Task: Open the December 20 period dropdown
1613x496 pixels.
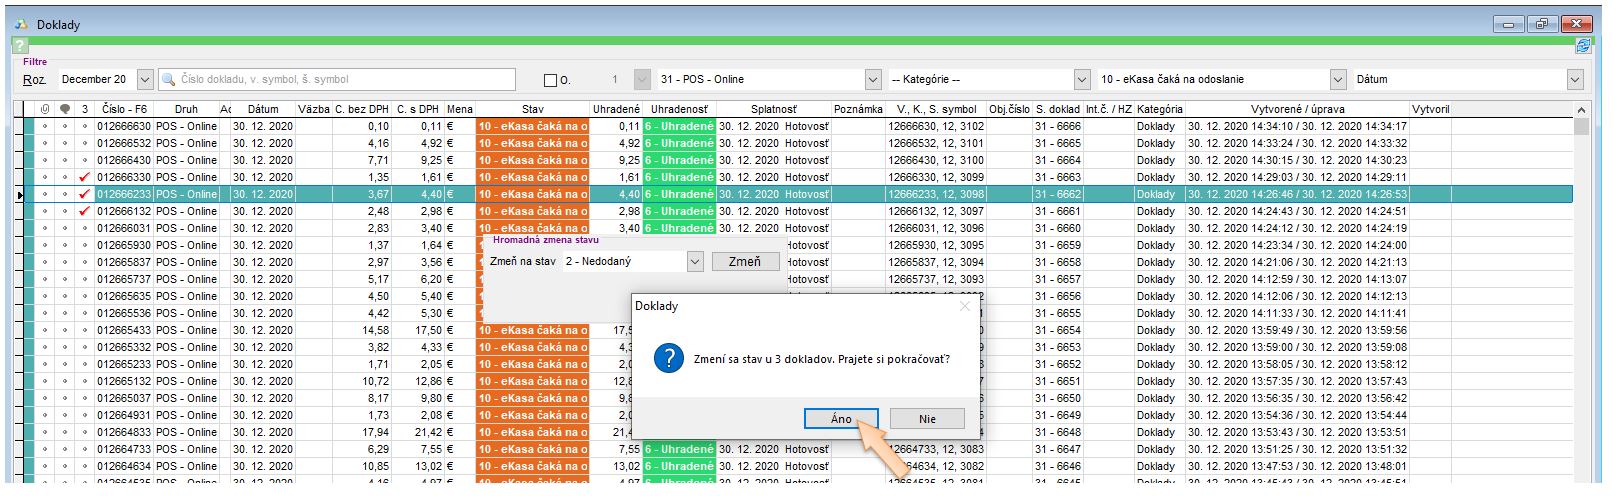Action: (145, 79)
